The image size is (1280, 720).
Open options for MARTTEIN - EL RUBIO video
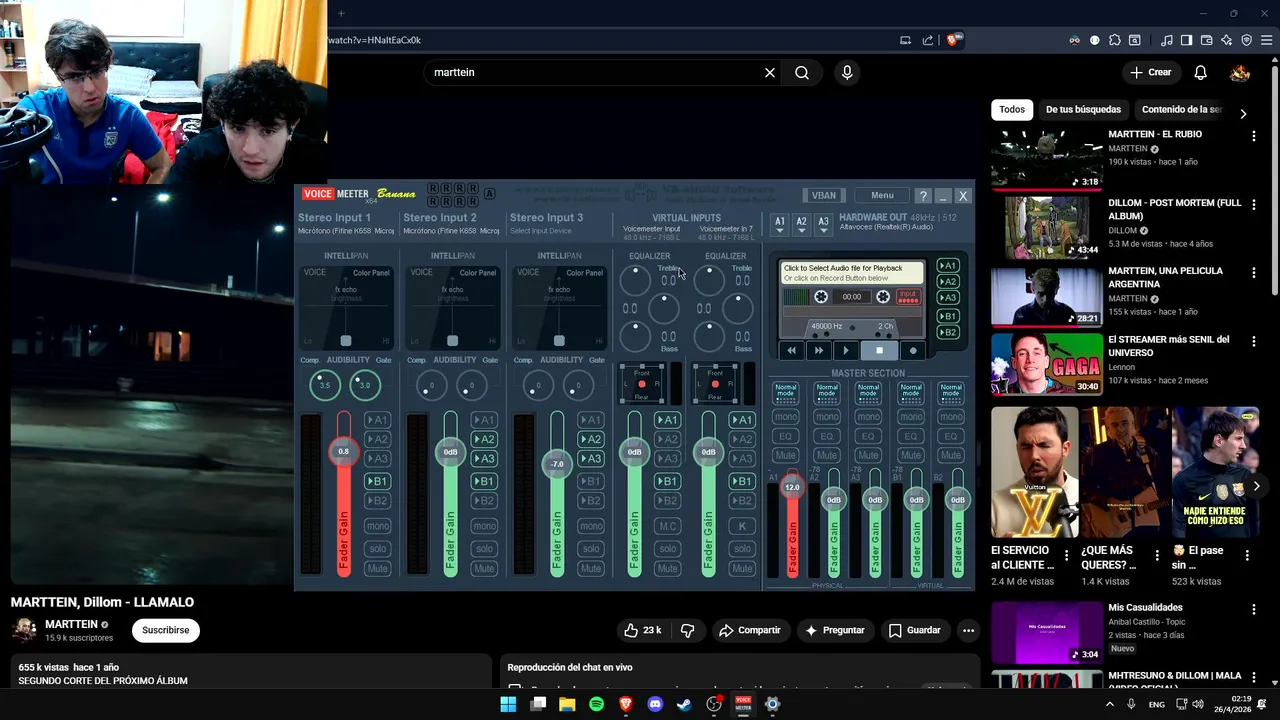[x=1253, y=135]
